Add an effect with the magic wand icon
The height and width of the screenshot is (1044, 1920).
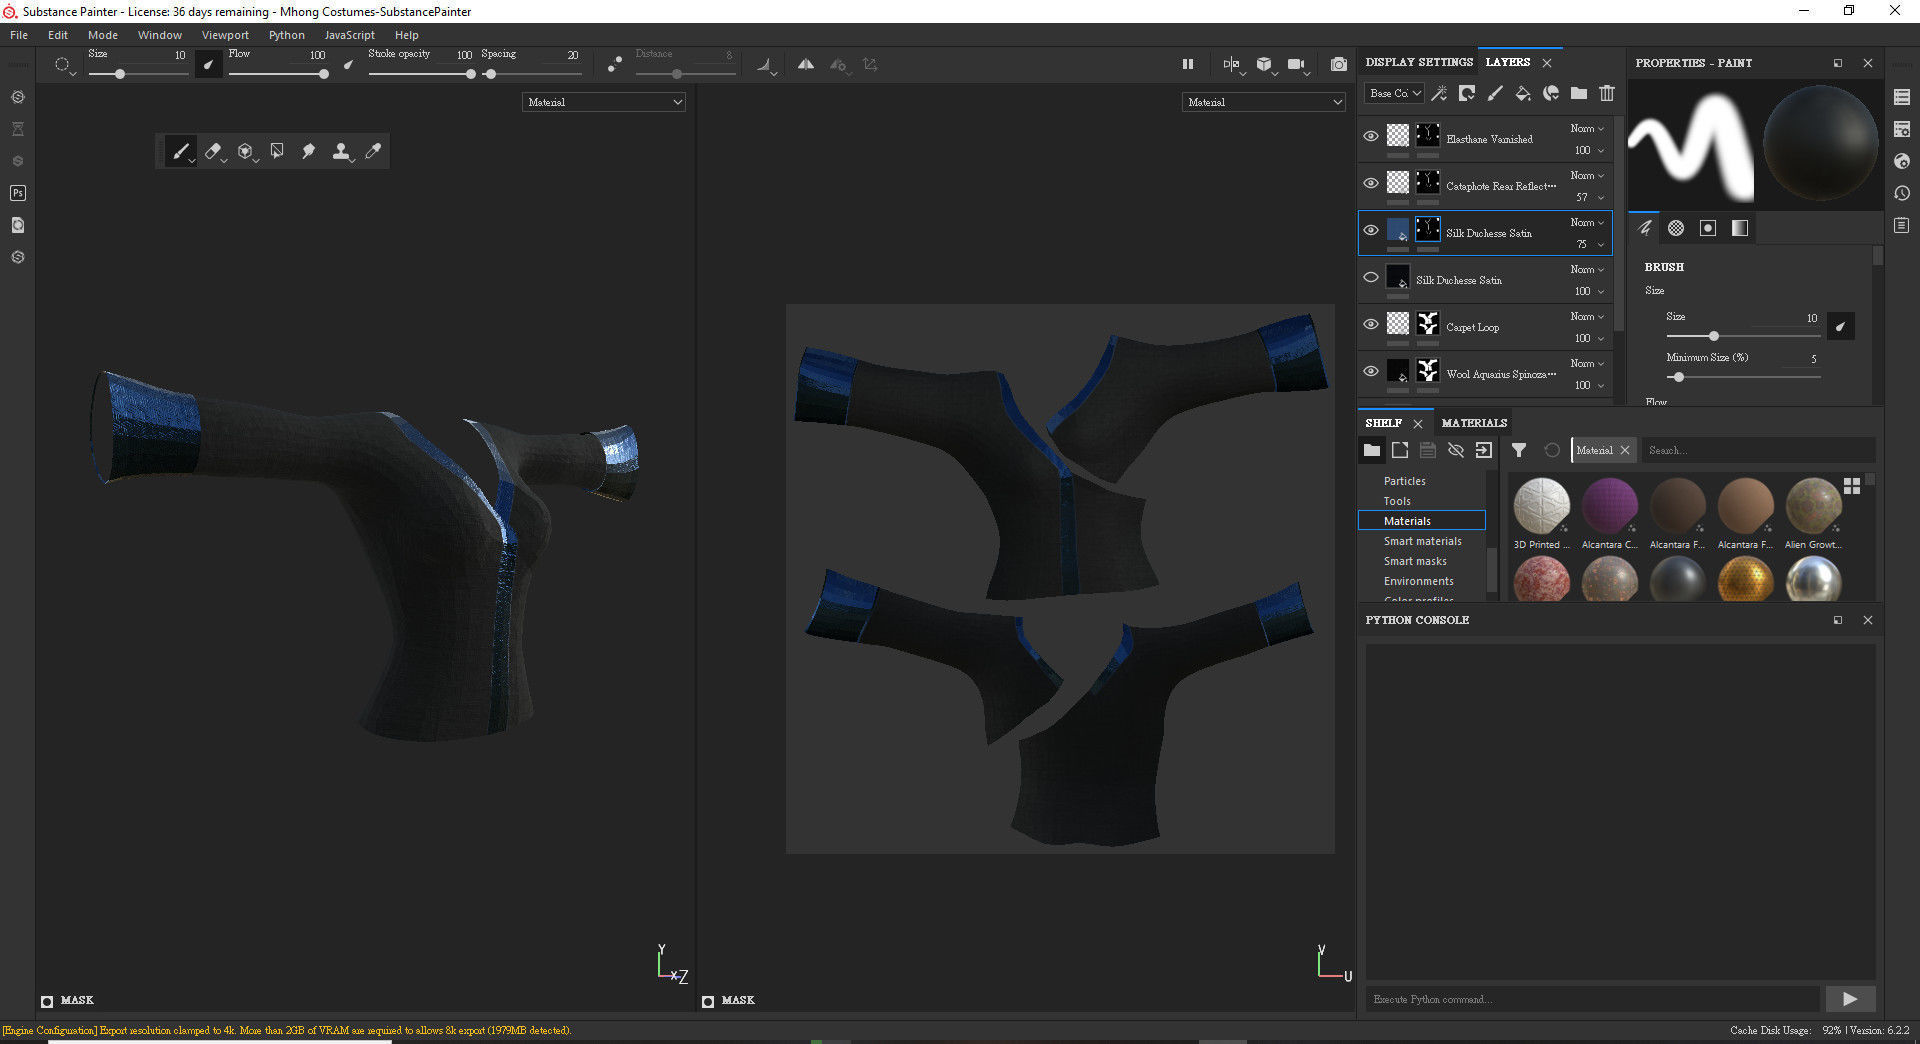[1439, 93]
